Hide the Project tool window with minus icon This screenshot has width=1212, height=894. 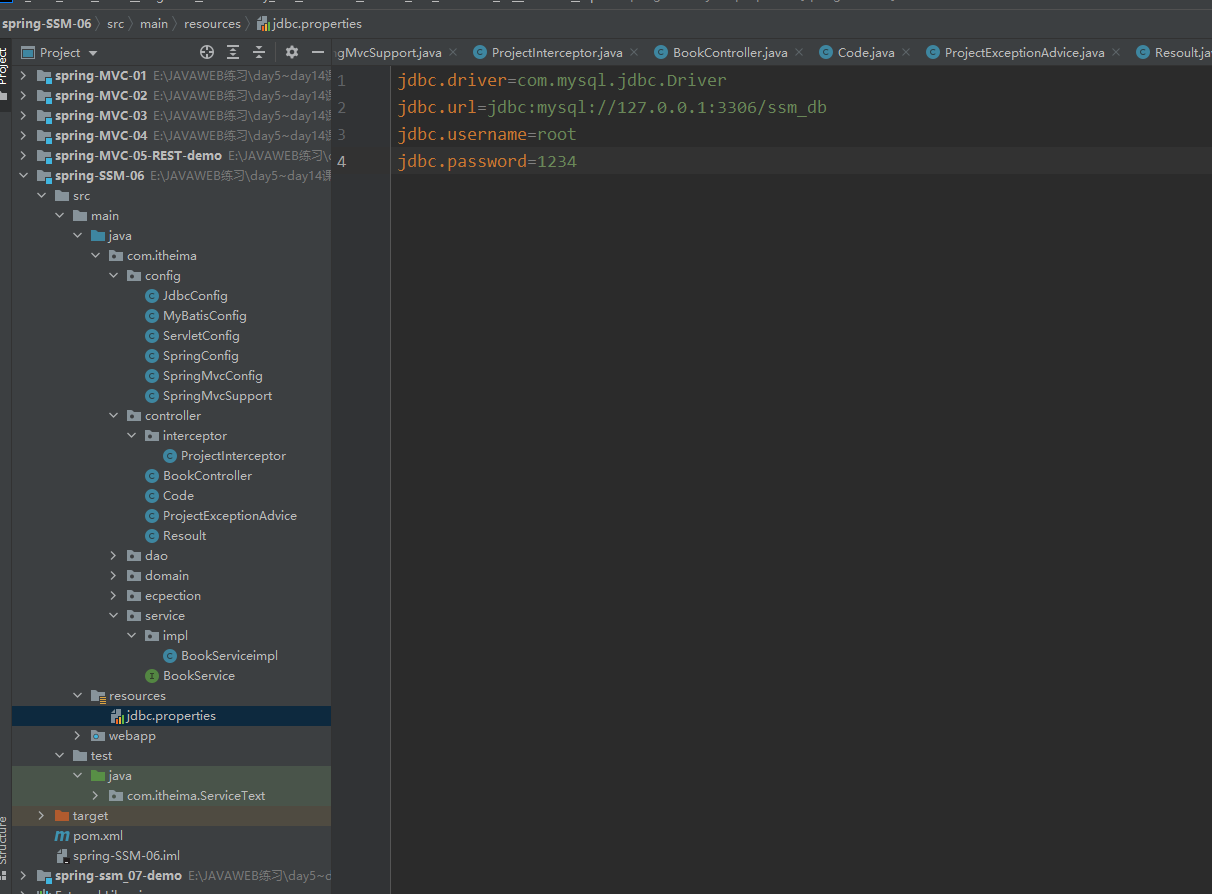coord(318,52)
